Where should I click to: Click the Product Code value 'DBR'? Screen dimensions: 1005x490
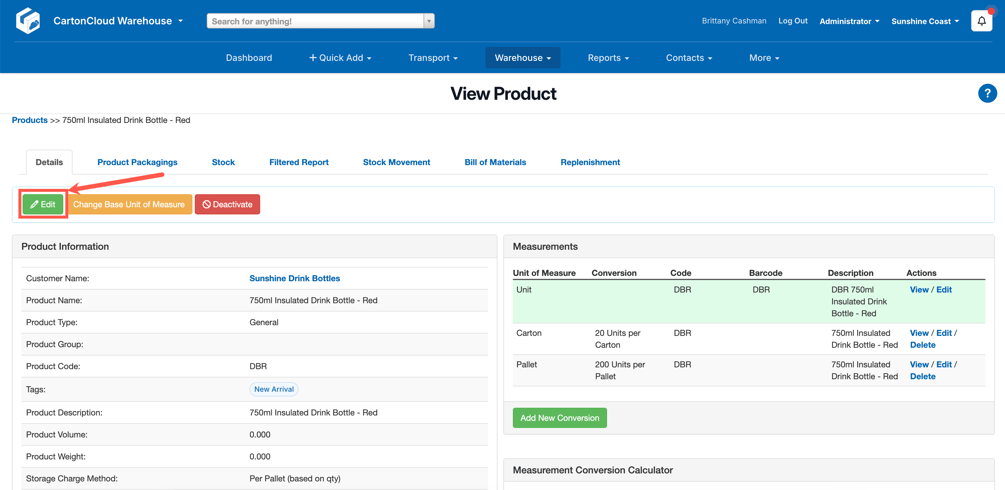coord(258,366)
